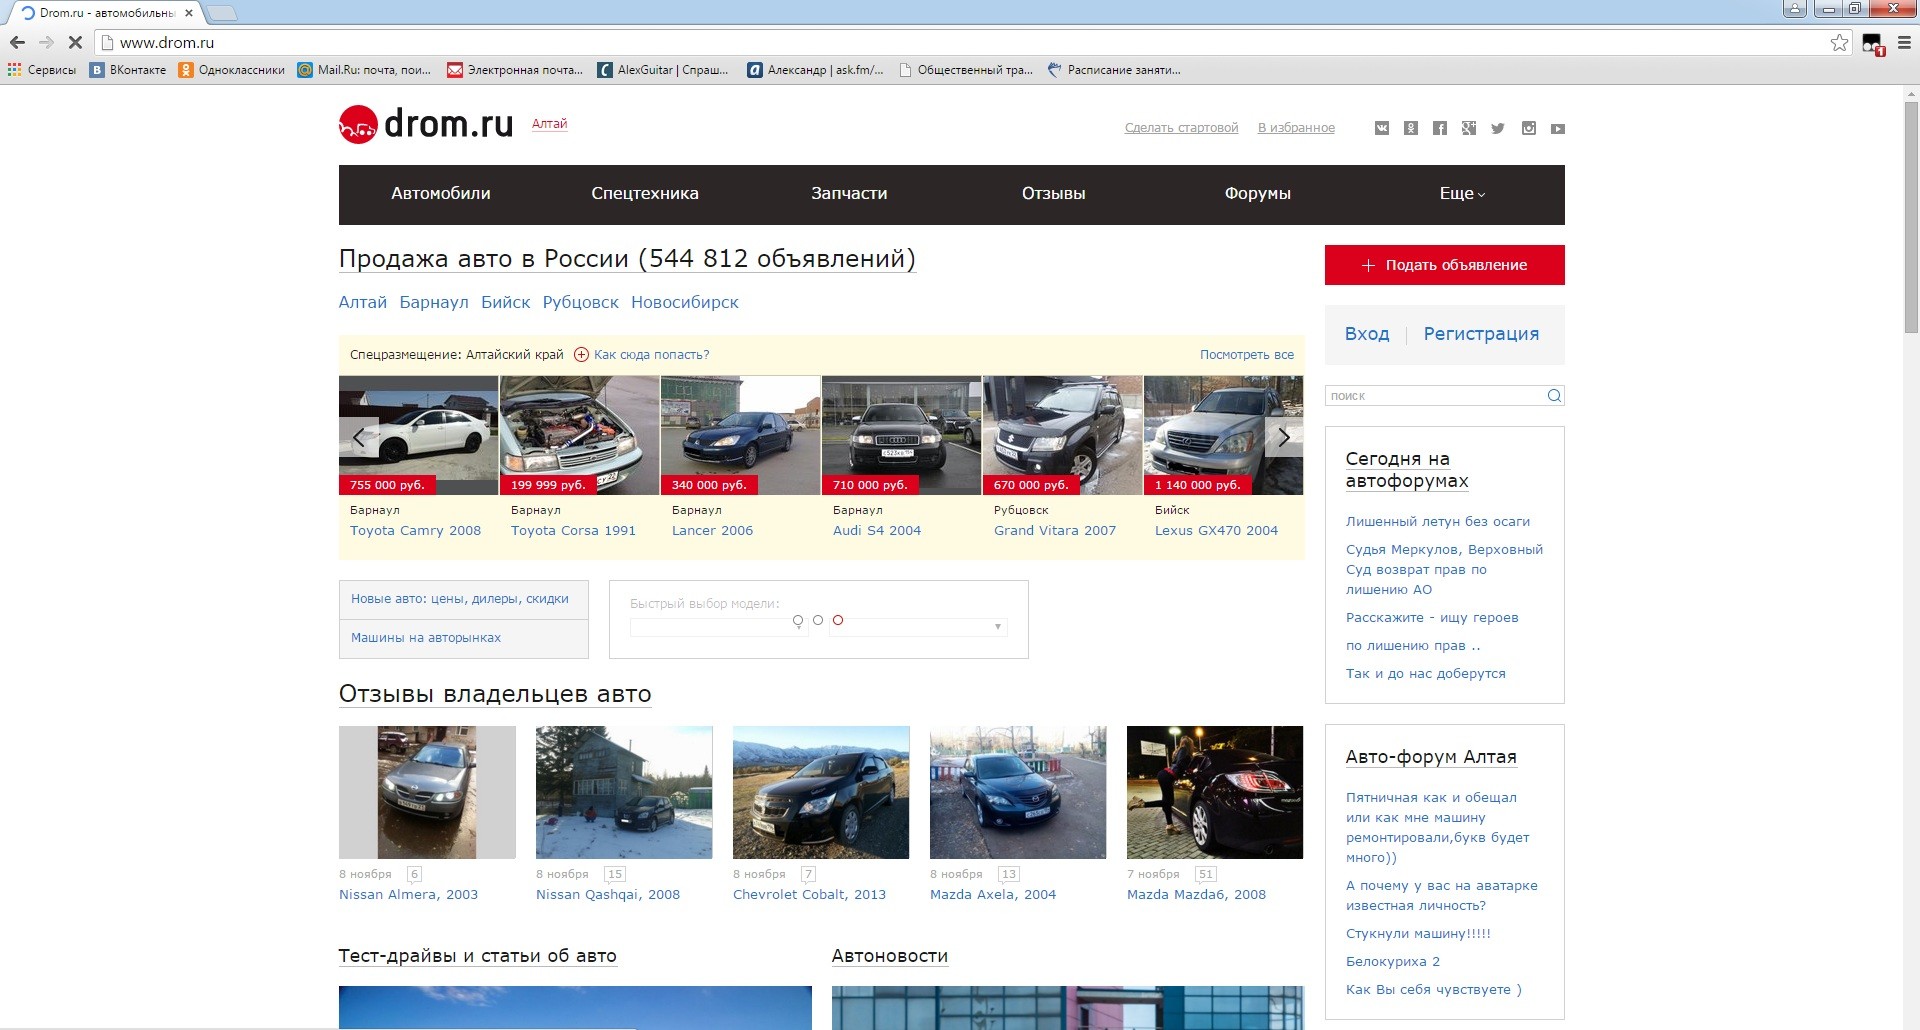Open the Новосибирск city link
1920x1030 pixels.
[685, 302]
